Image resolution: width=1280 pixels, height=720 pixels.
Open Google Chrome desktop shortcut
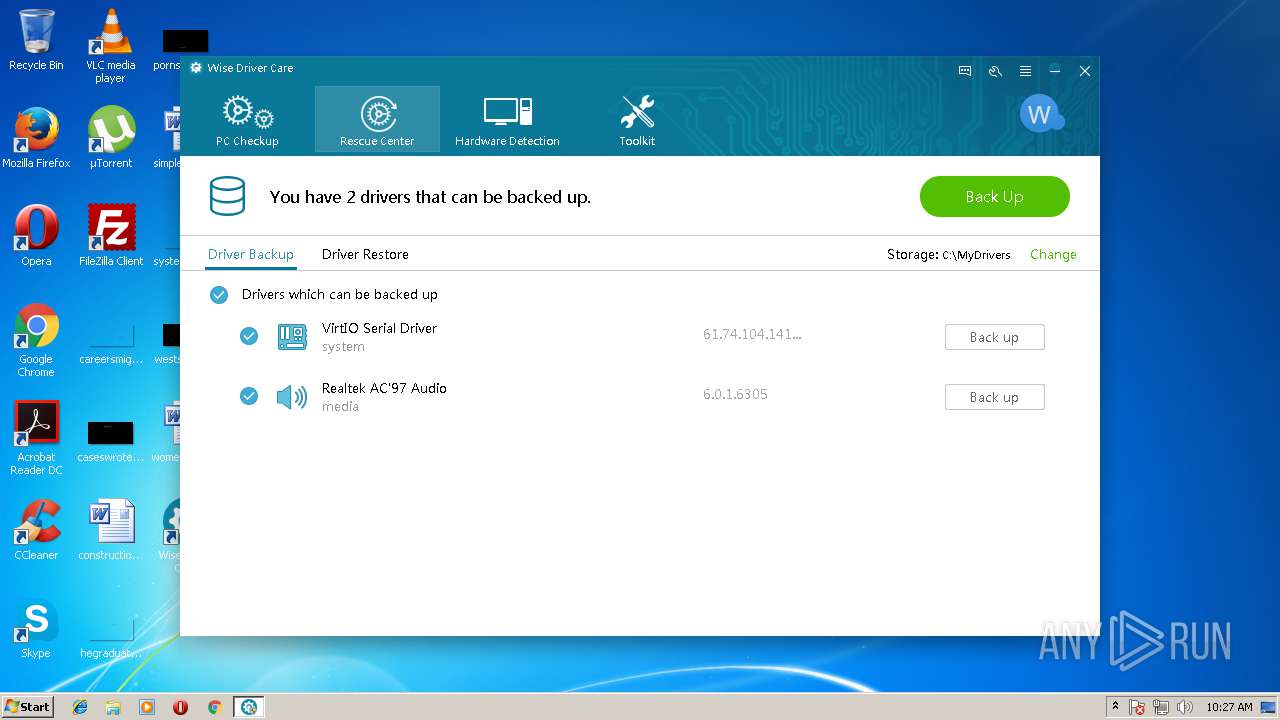[x=36, y=340]
